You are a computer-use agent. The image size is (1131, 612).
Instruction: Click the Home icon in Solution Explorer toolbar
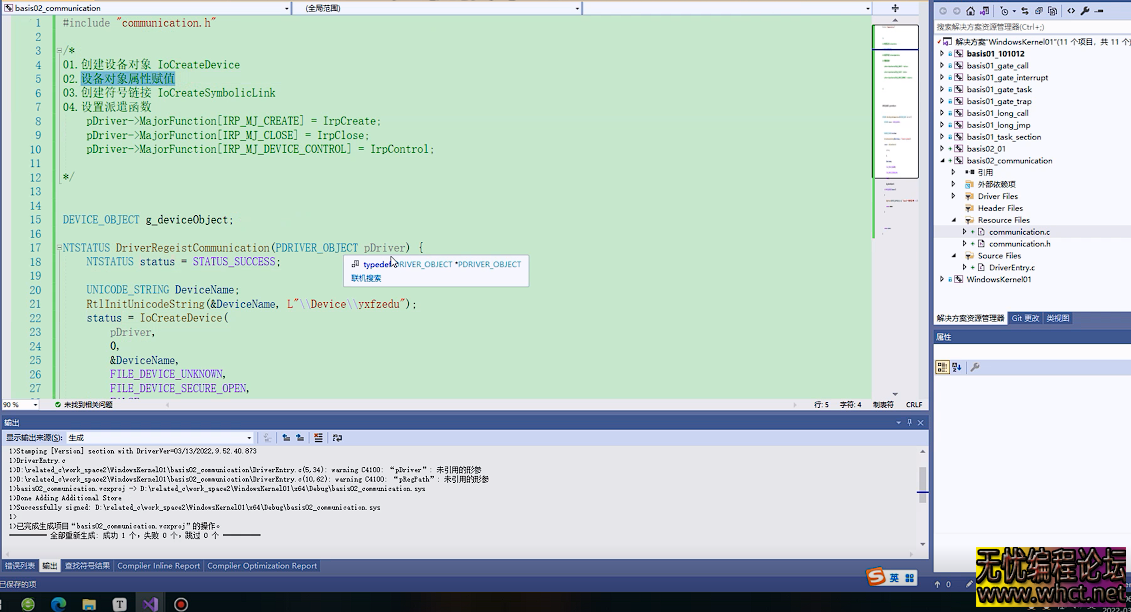(970, 11)
